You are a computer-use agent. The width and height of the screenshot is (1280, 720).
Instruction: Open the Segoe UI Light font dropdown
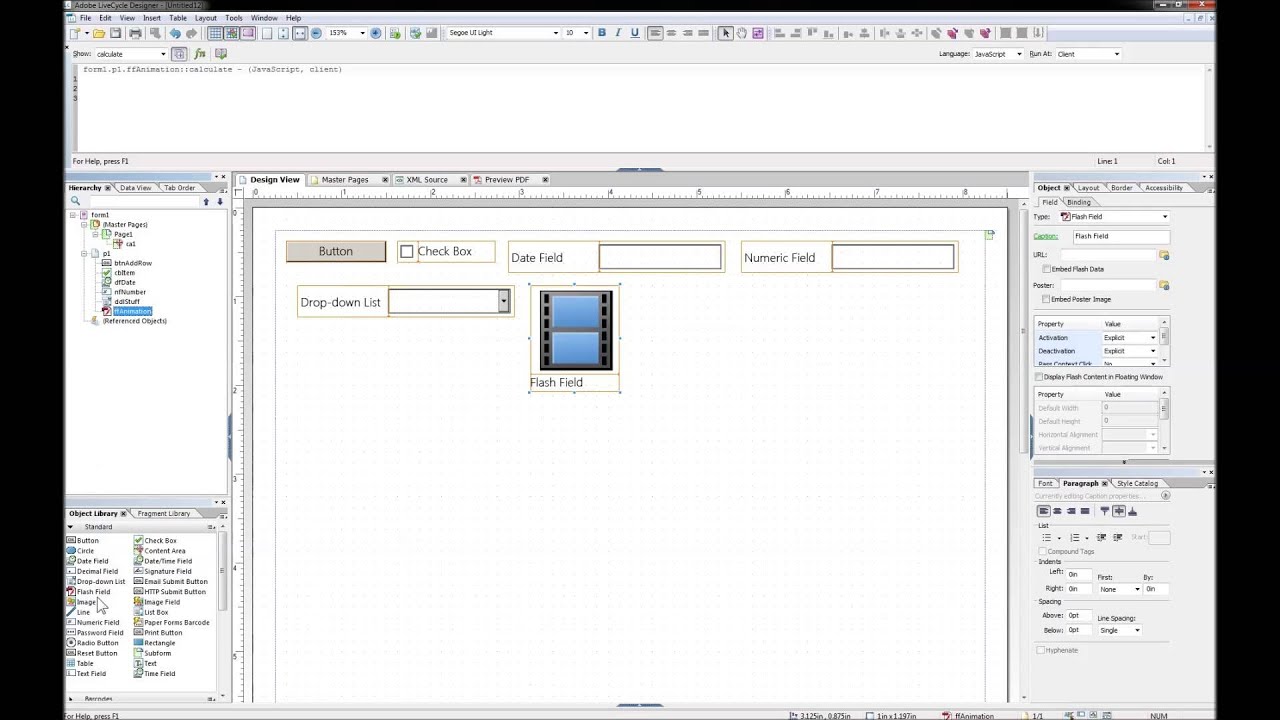click(x=556, y=33)
